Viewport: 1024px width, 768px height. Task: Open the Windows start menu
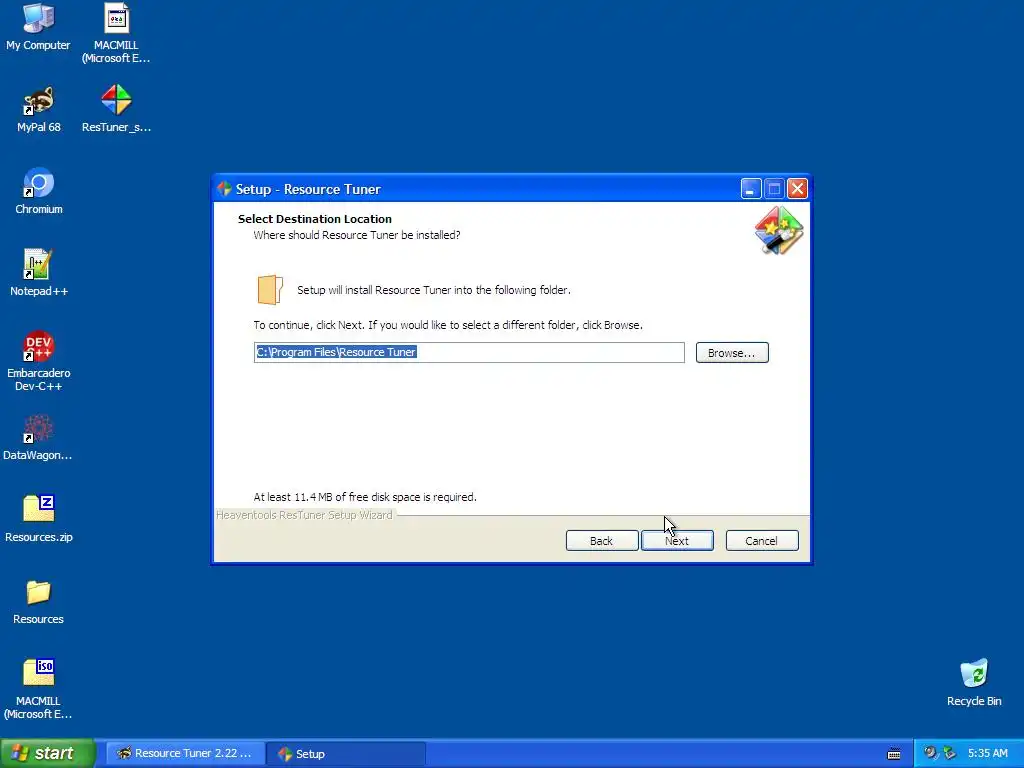click(x=47, y=753)
